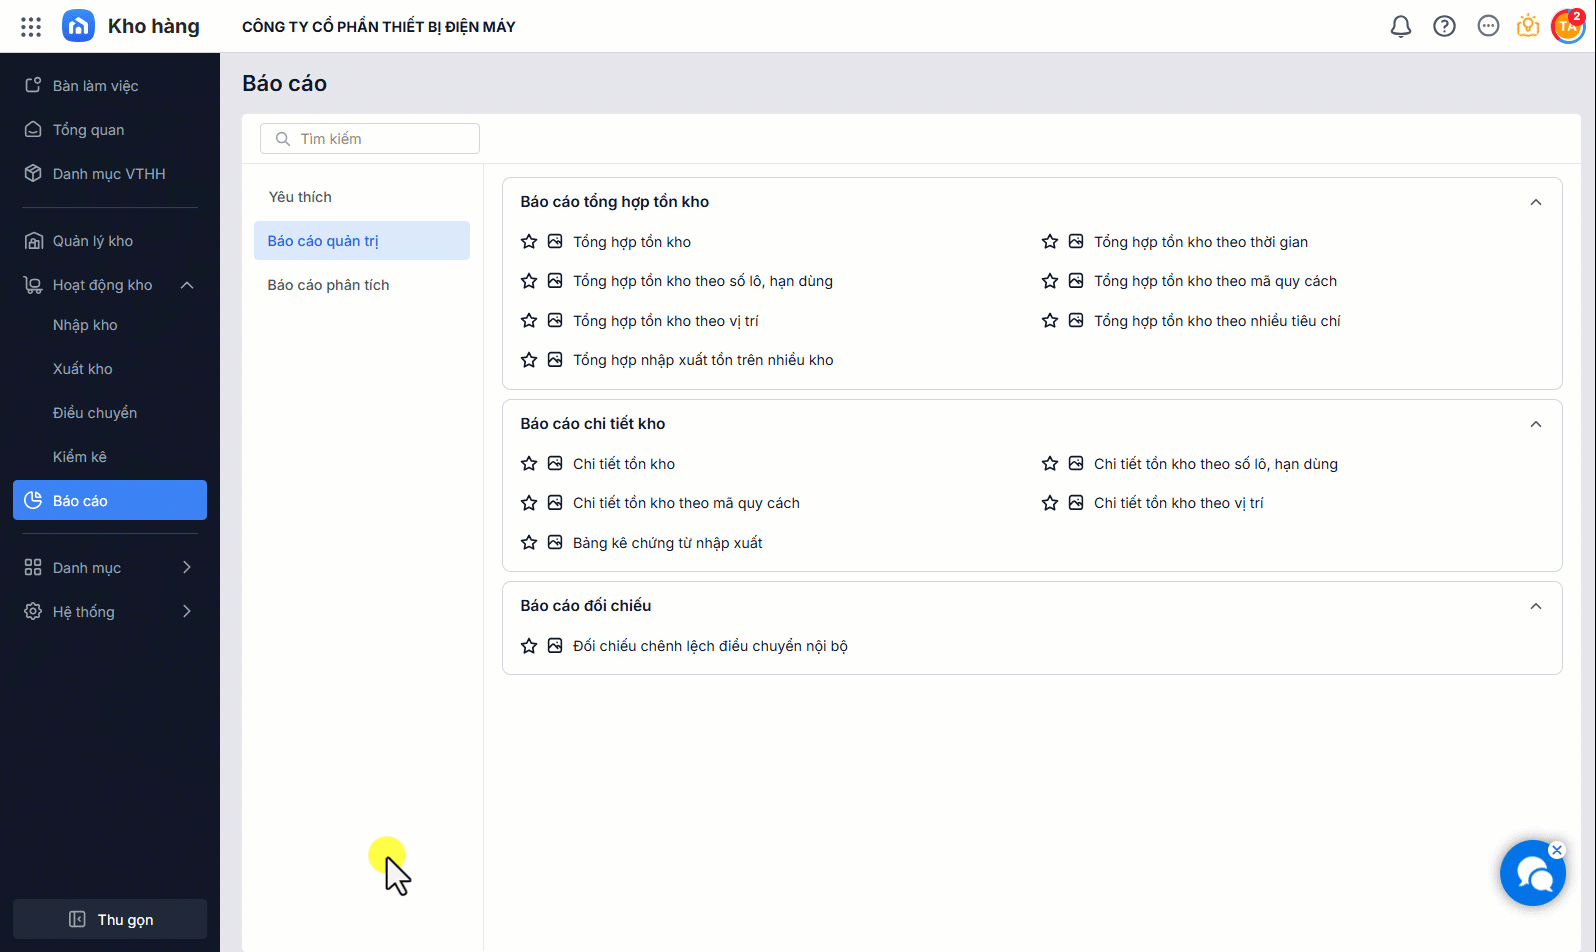Click the Kho hàng home logo icon
The image size is (1596, 952).
[x=78, y=27]
